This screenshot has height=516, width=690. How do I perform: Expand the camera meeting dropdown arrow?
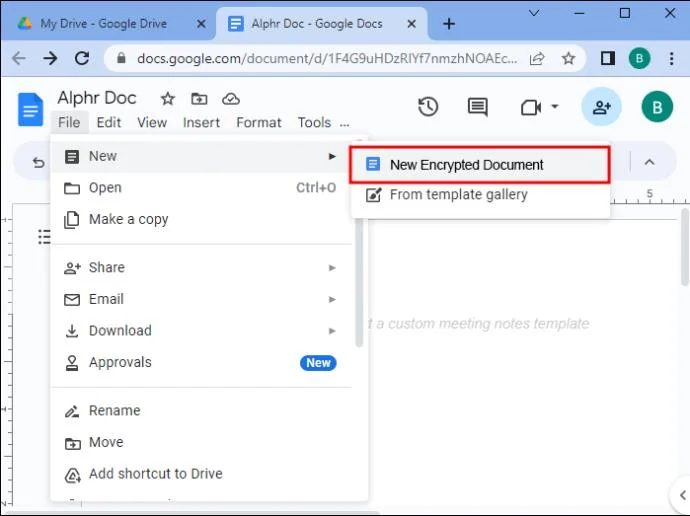[x=555, y=106]
